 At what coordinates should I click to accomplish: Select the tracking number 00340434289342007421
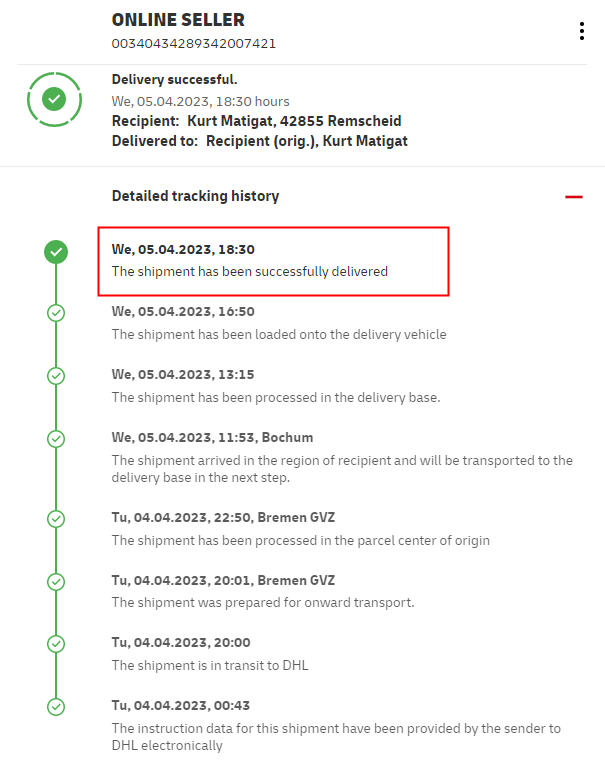click(x=194, y=43)
